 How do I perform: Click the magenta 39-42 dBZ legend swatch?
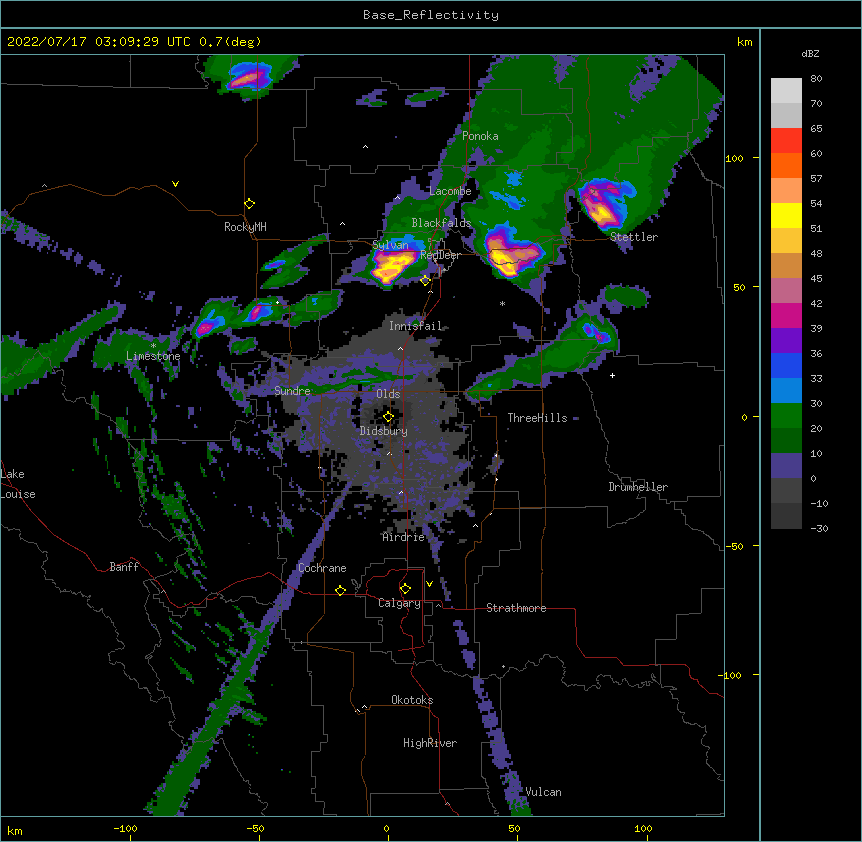pos(786,316)
